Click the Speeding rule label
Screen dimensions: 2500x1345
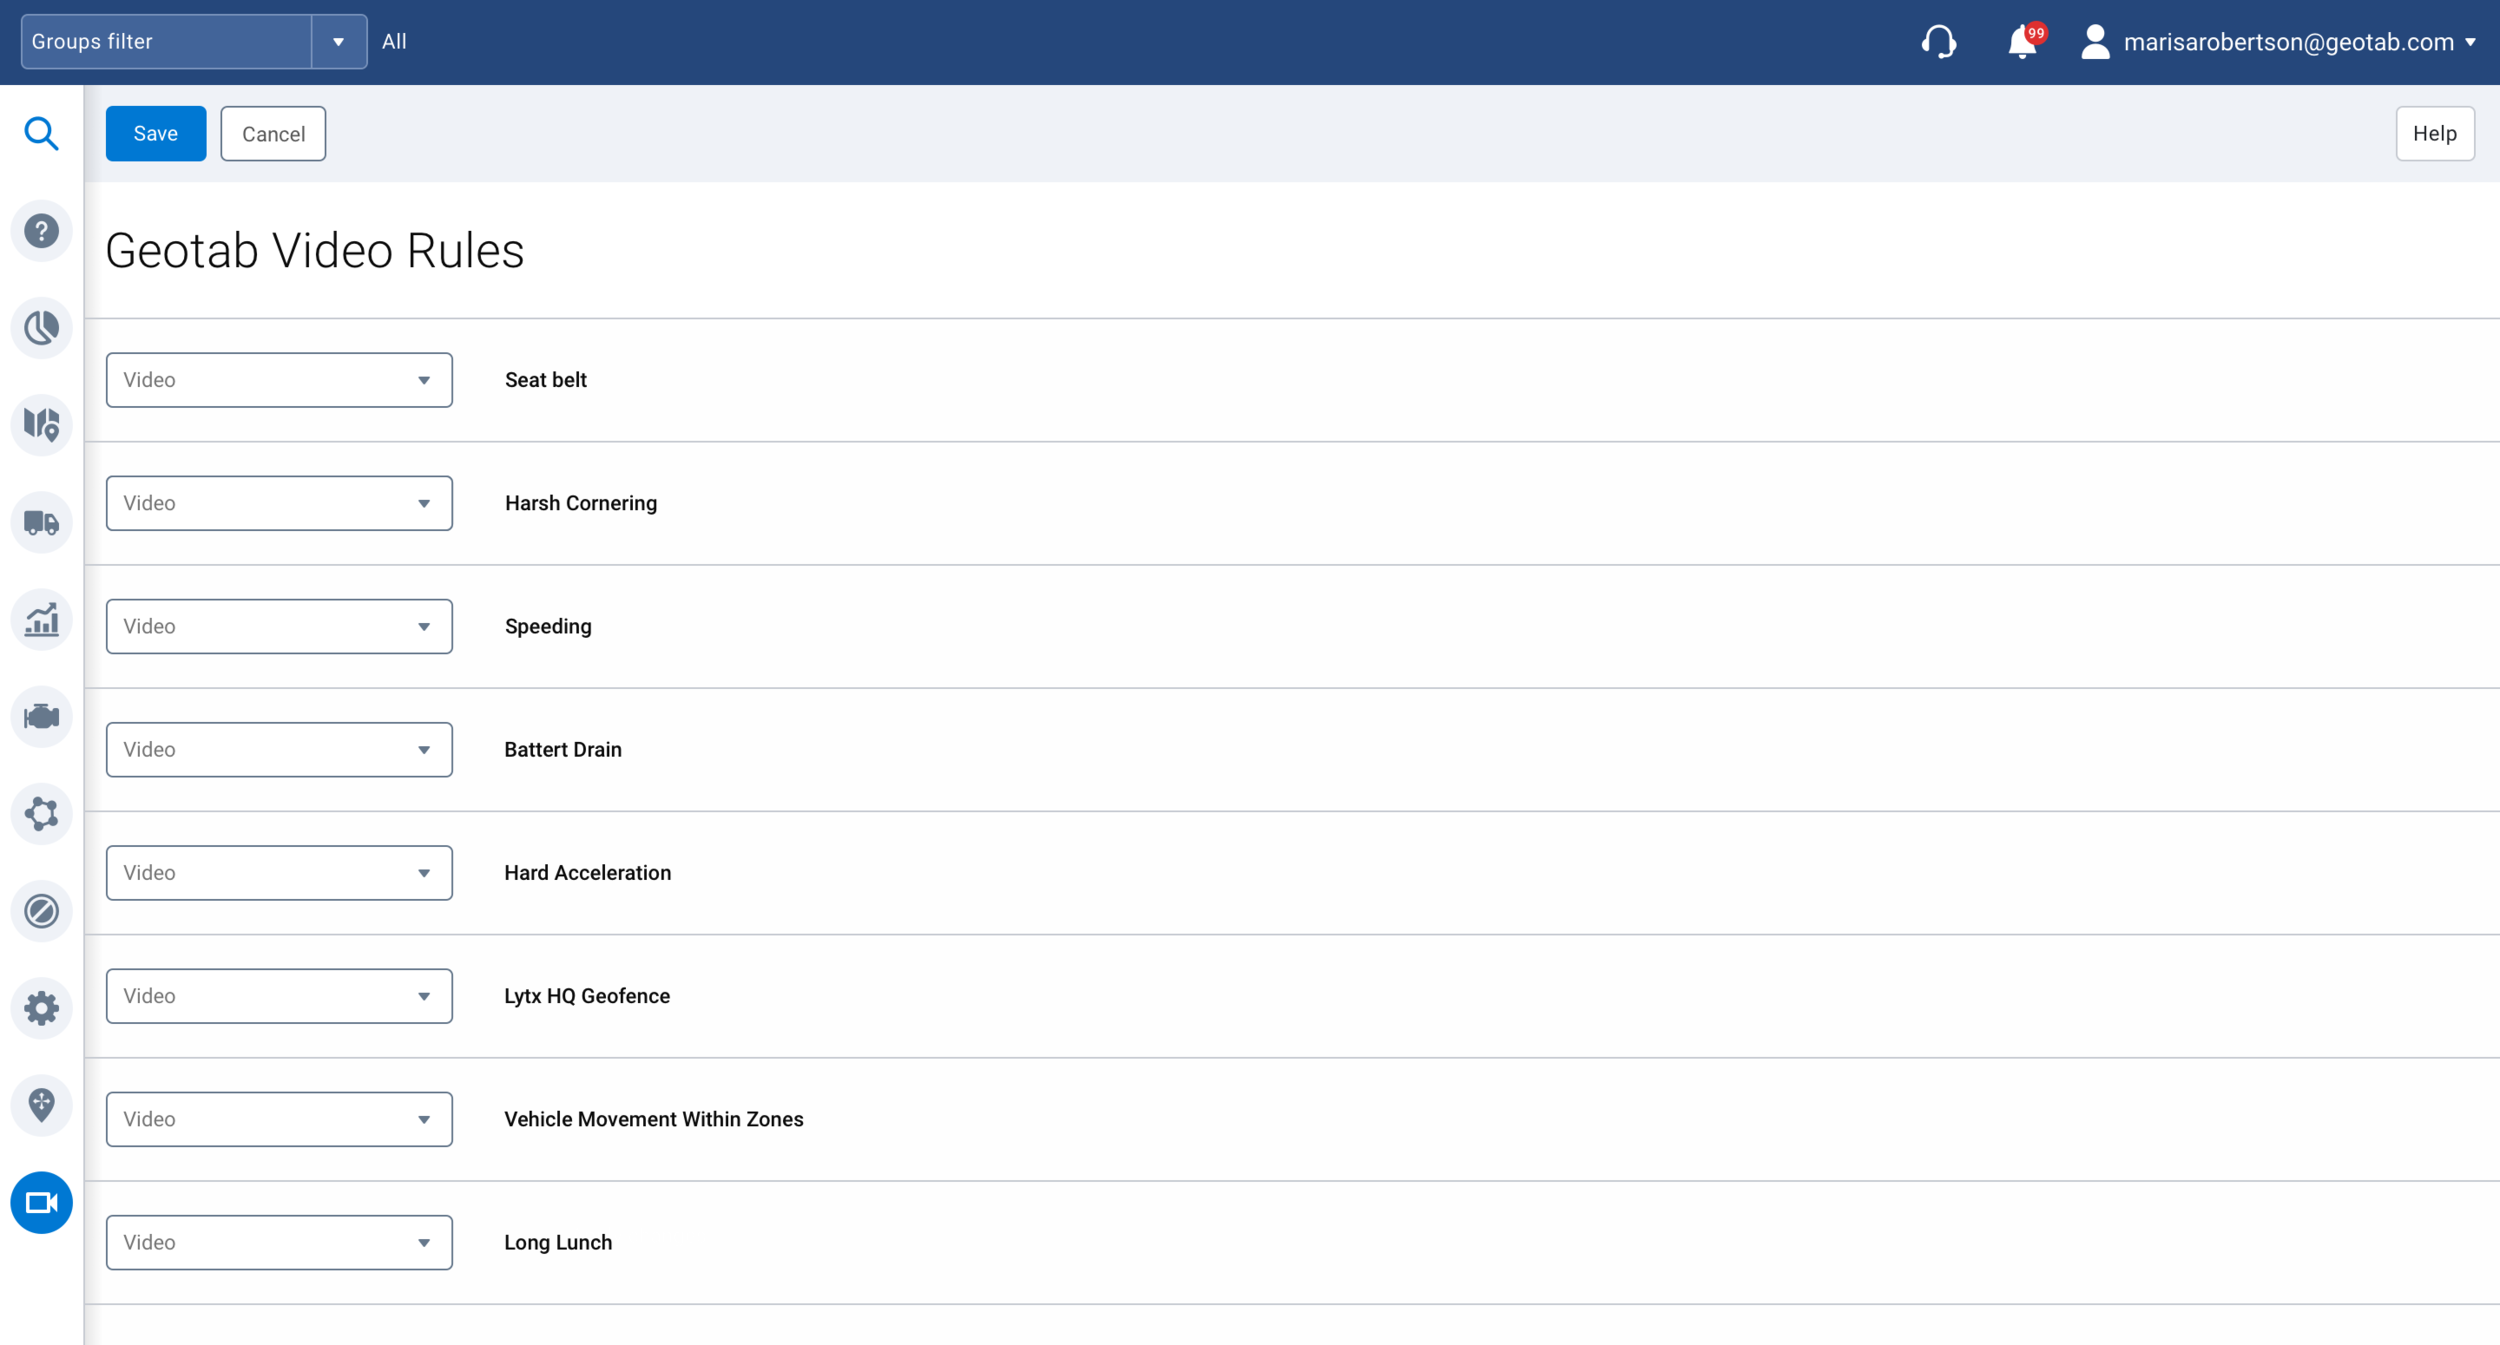tap(548, 626)
